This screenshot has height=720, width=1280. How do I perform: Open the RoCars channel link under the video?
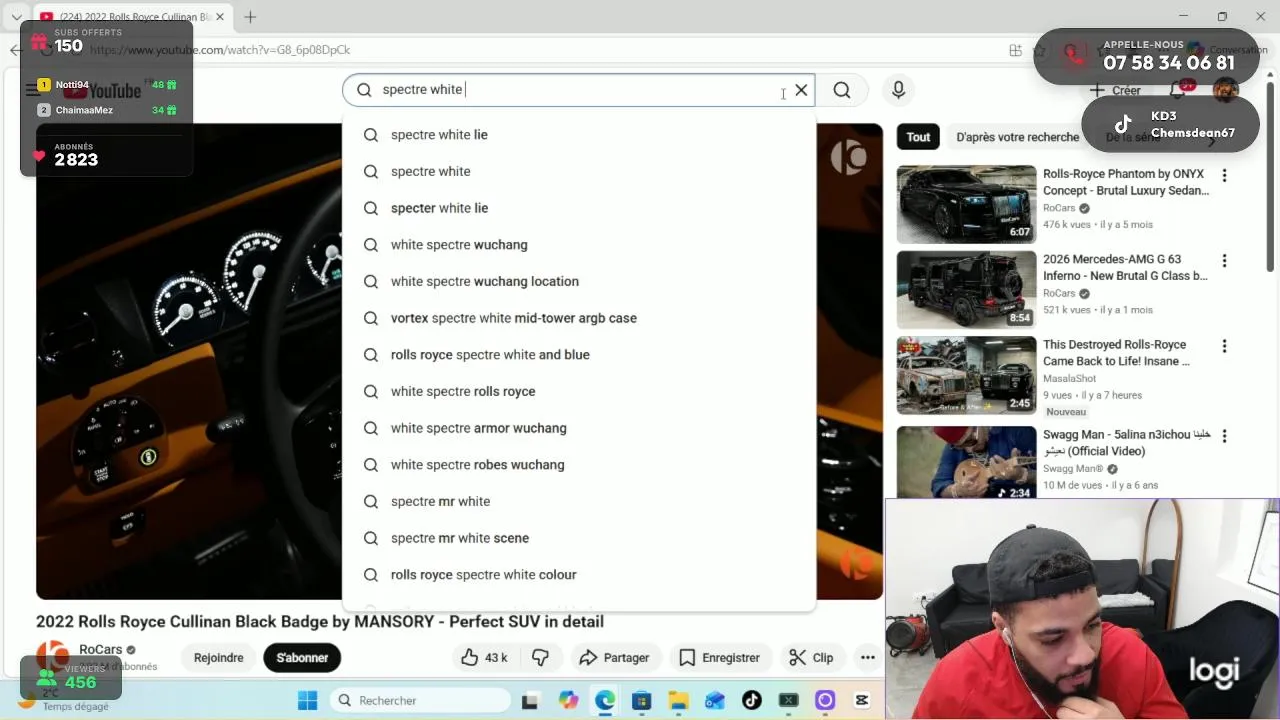pos(100,650)
